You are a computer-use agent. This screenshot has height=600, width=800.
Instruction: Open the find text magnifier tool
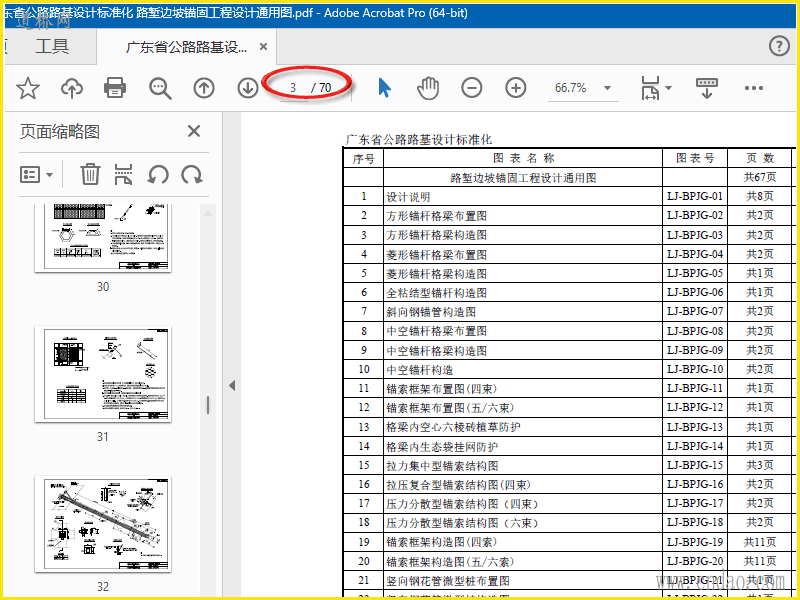160,88
